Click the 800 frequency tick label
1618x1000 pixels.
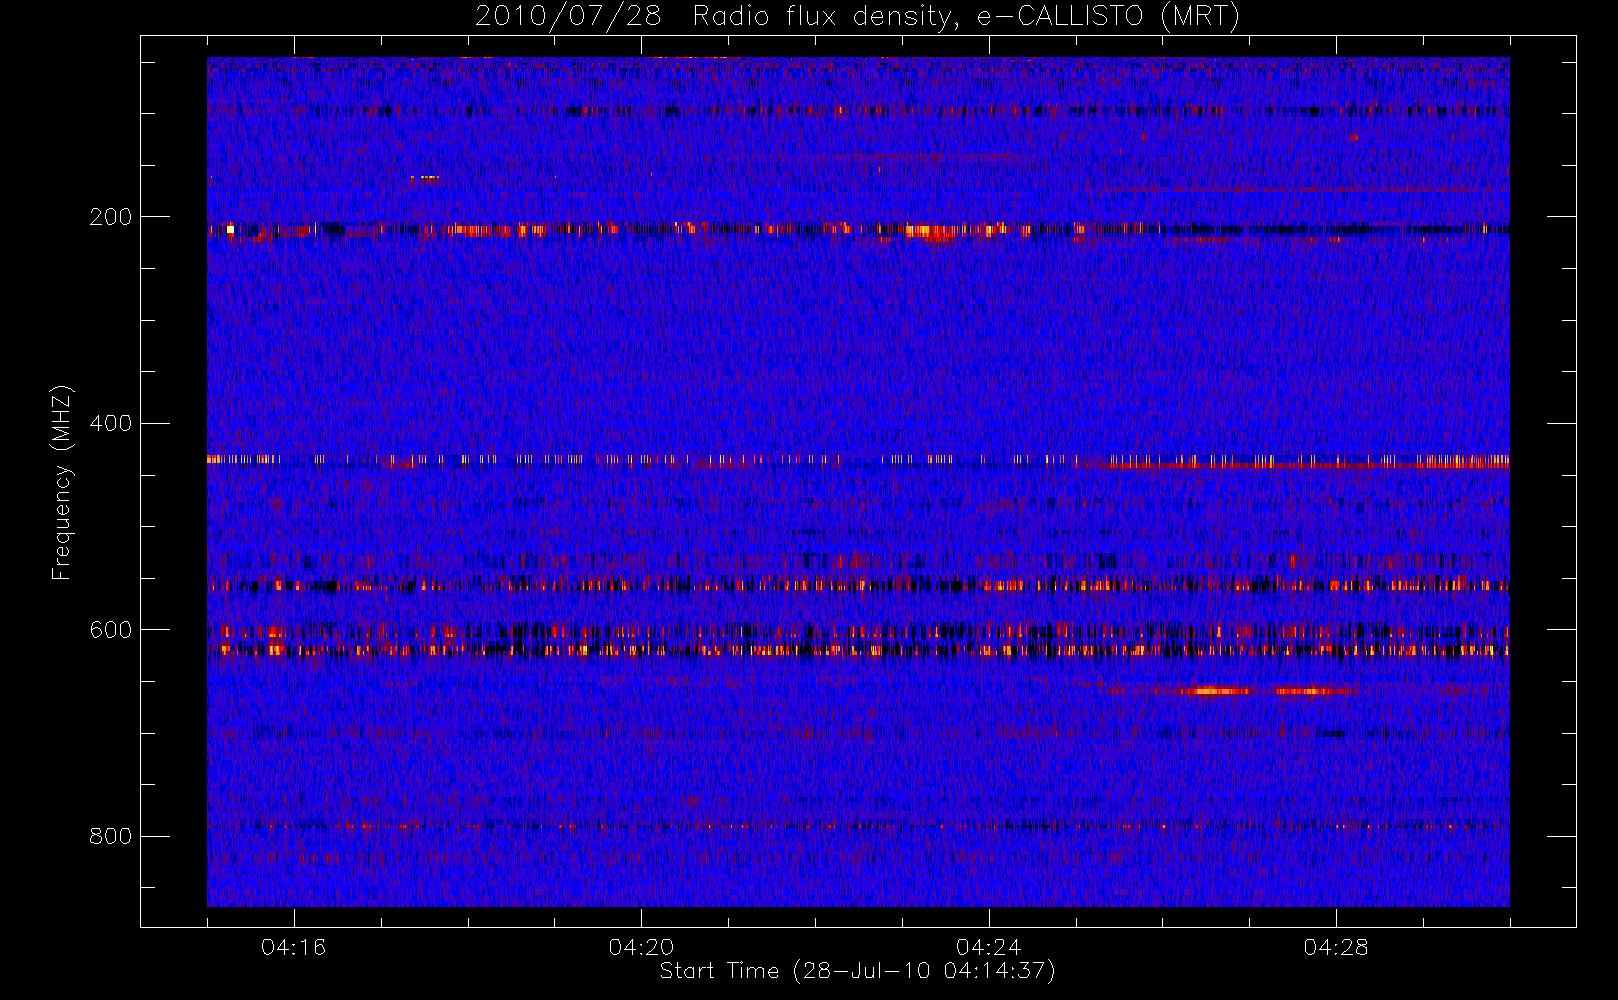click(110, 837)
